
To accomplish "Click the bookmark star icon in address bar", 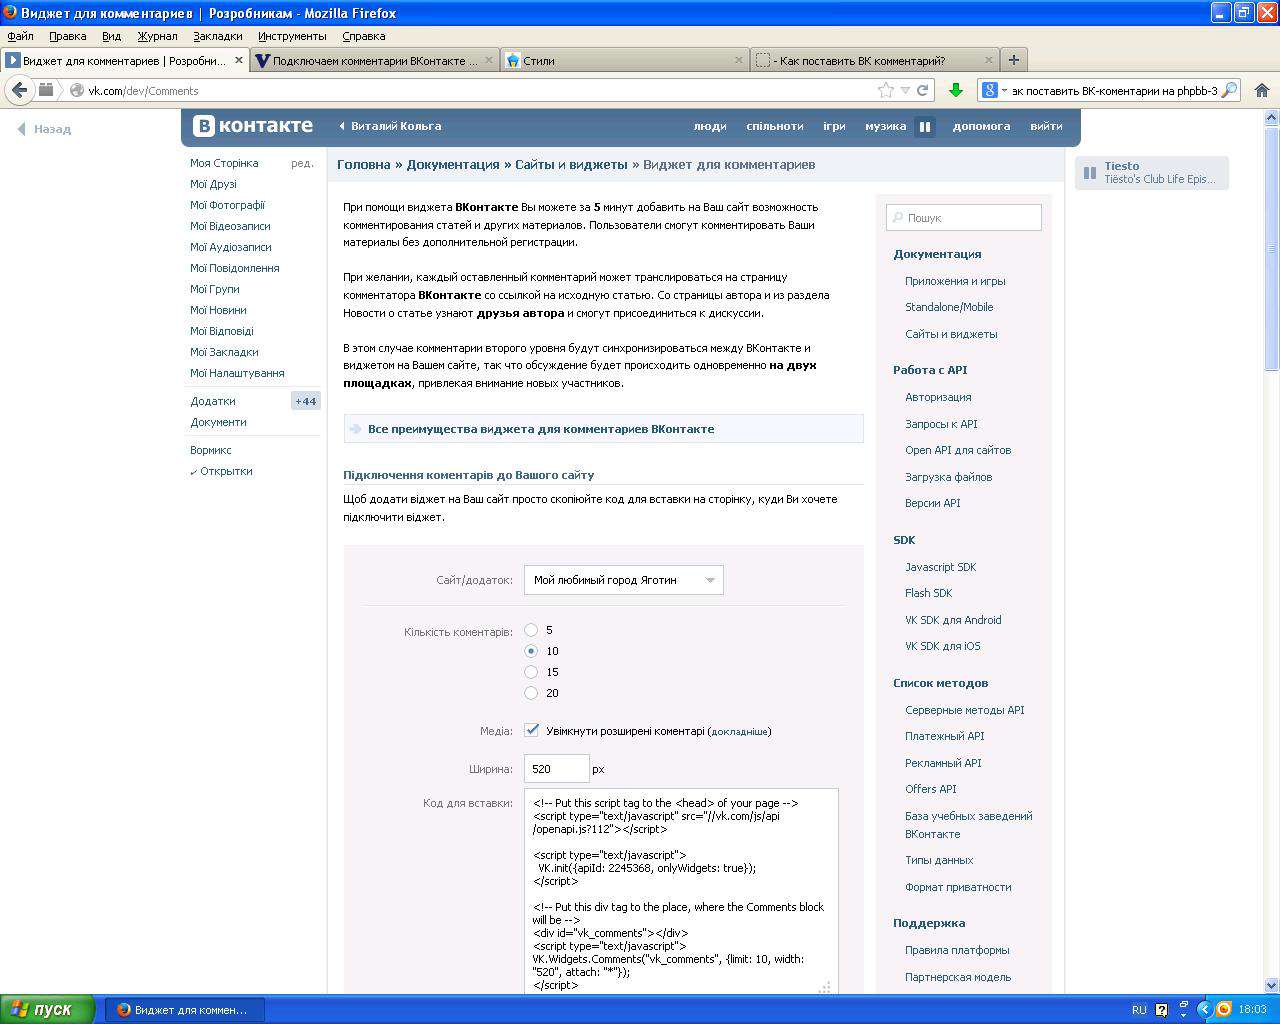I will pyautogui.click(x=886, y=90).
